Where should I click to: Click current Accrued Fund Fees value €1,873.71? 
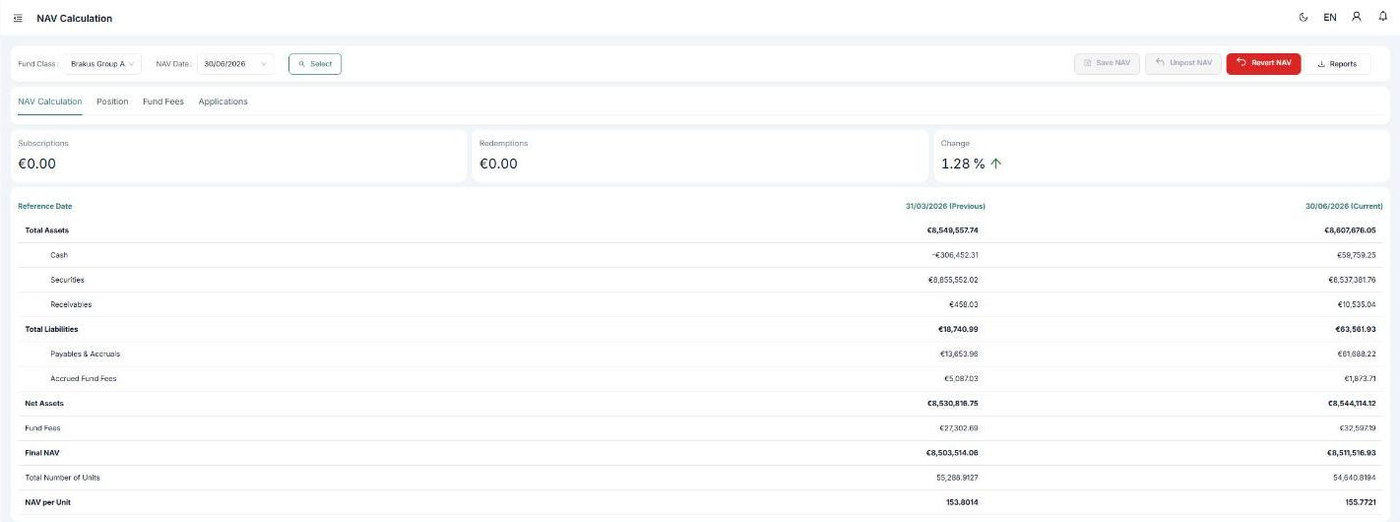pos(1360,379)
